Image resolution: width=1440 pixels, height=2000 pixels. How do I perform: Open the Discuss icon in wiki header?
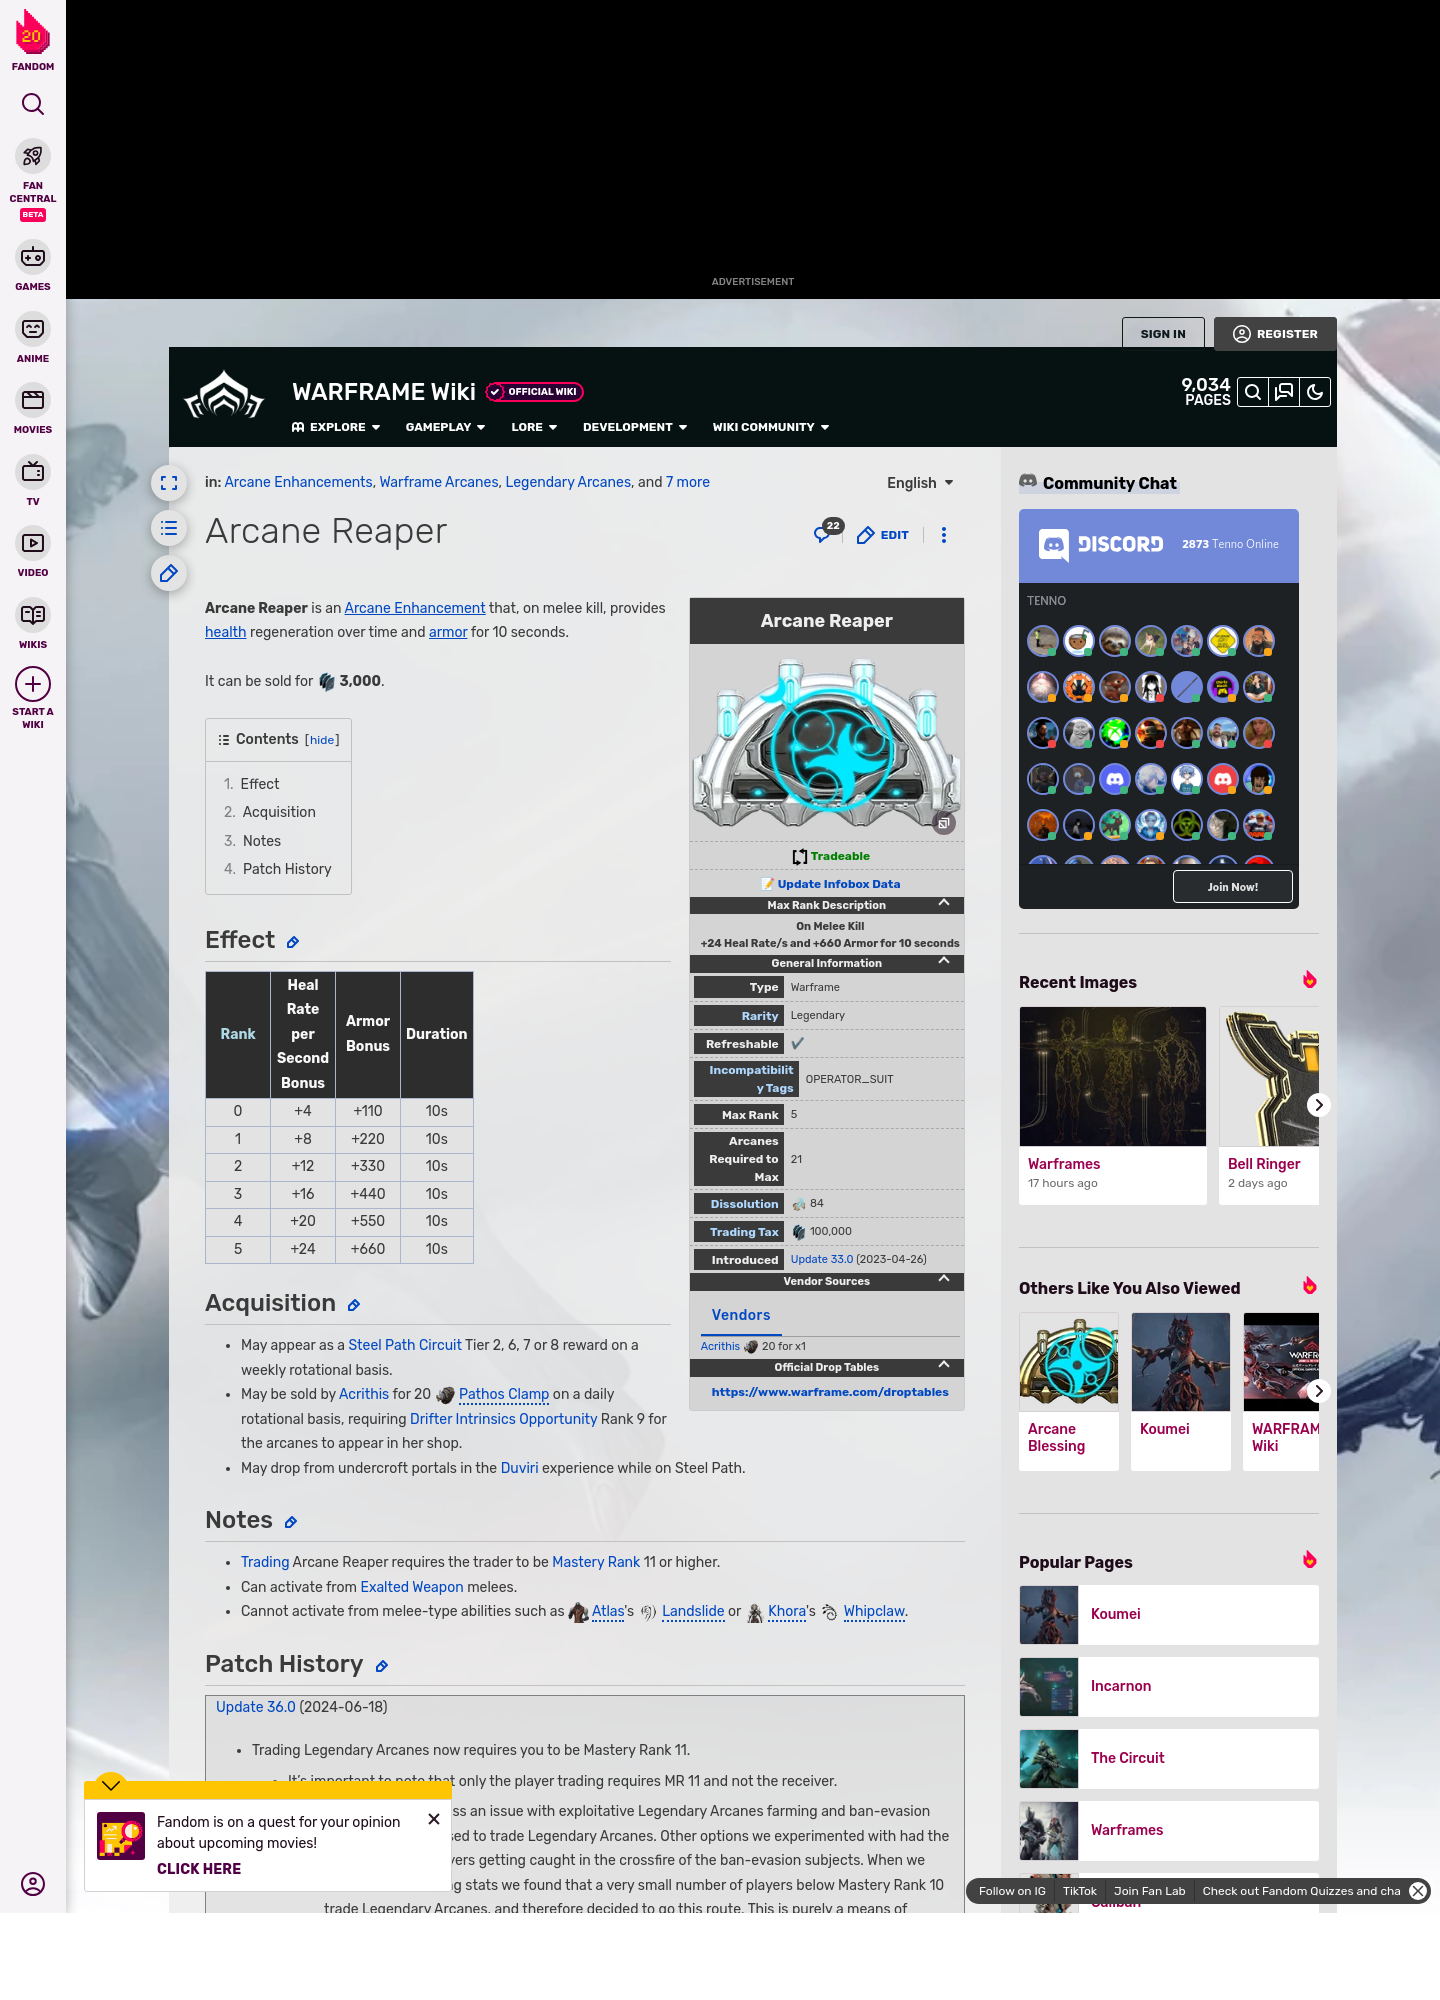(x=1284, y=392)
